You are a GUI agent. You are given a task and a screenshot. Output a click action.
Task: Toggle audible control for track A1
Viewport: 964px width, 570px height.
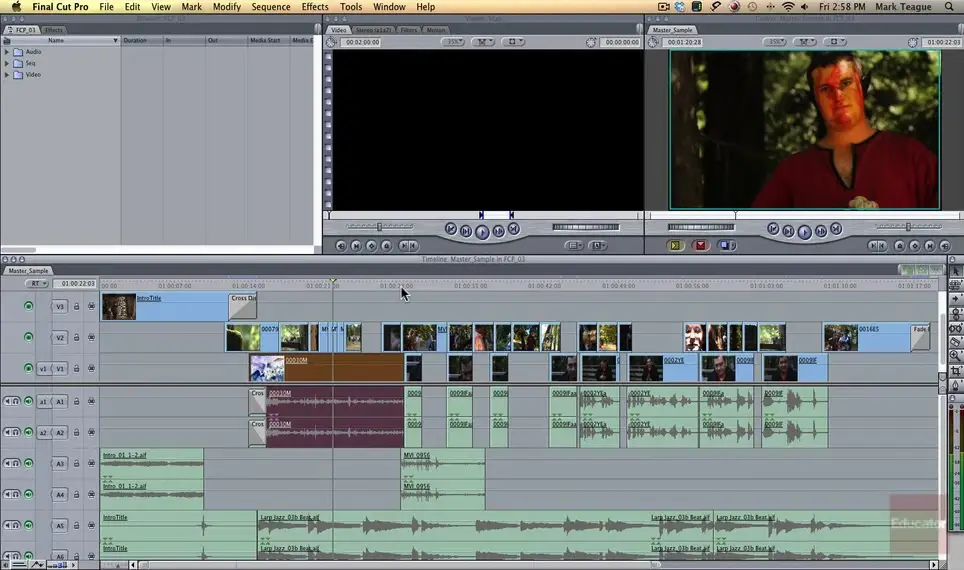(28, 401)
